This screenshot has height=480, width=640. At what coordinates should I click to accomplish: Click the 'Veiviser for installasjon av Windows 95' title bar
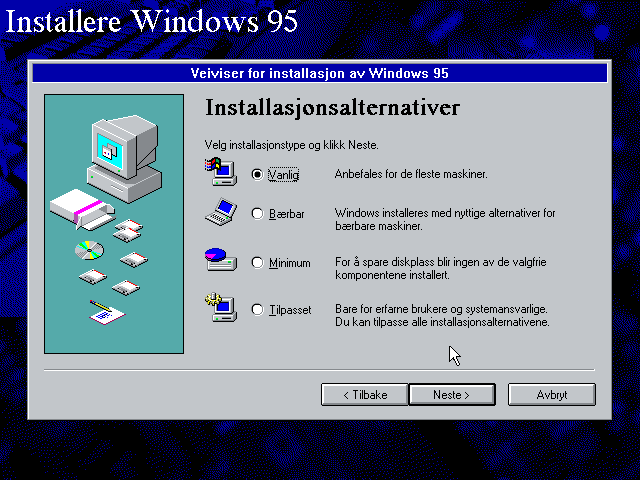pyautogui.click(x=320, y=73)
